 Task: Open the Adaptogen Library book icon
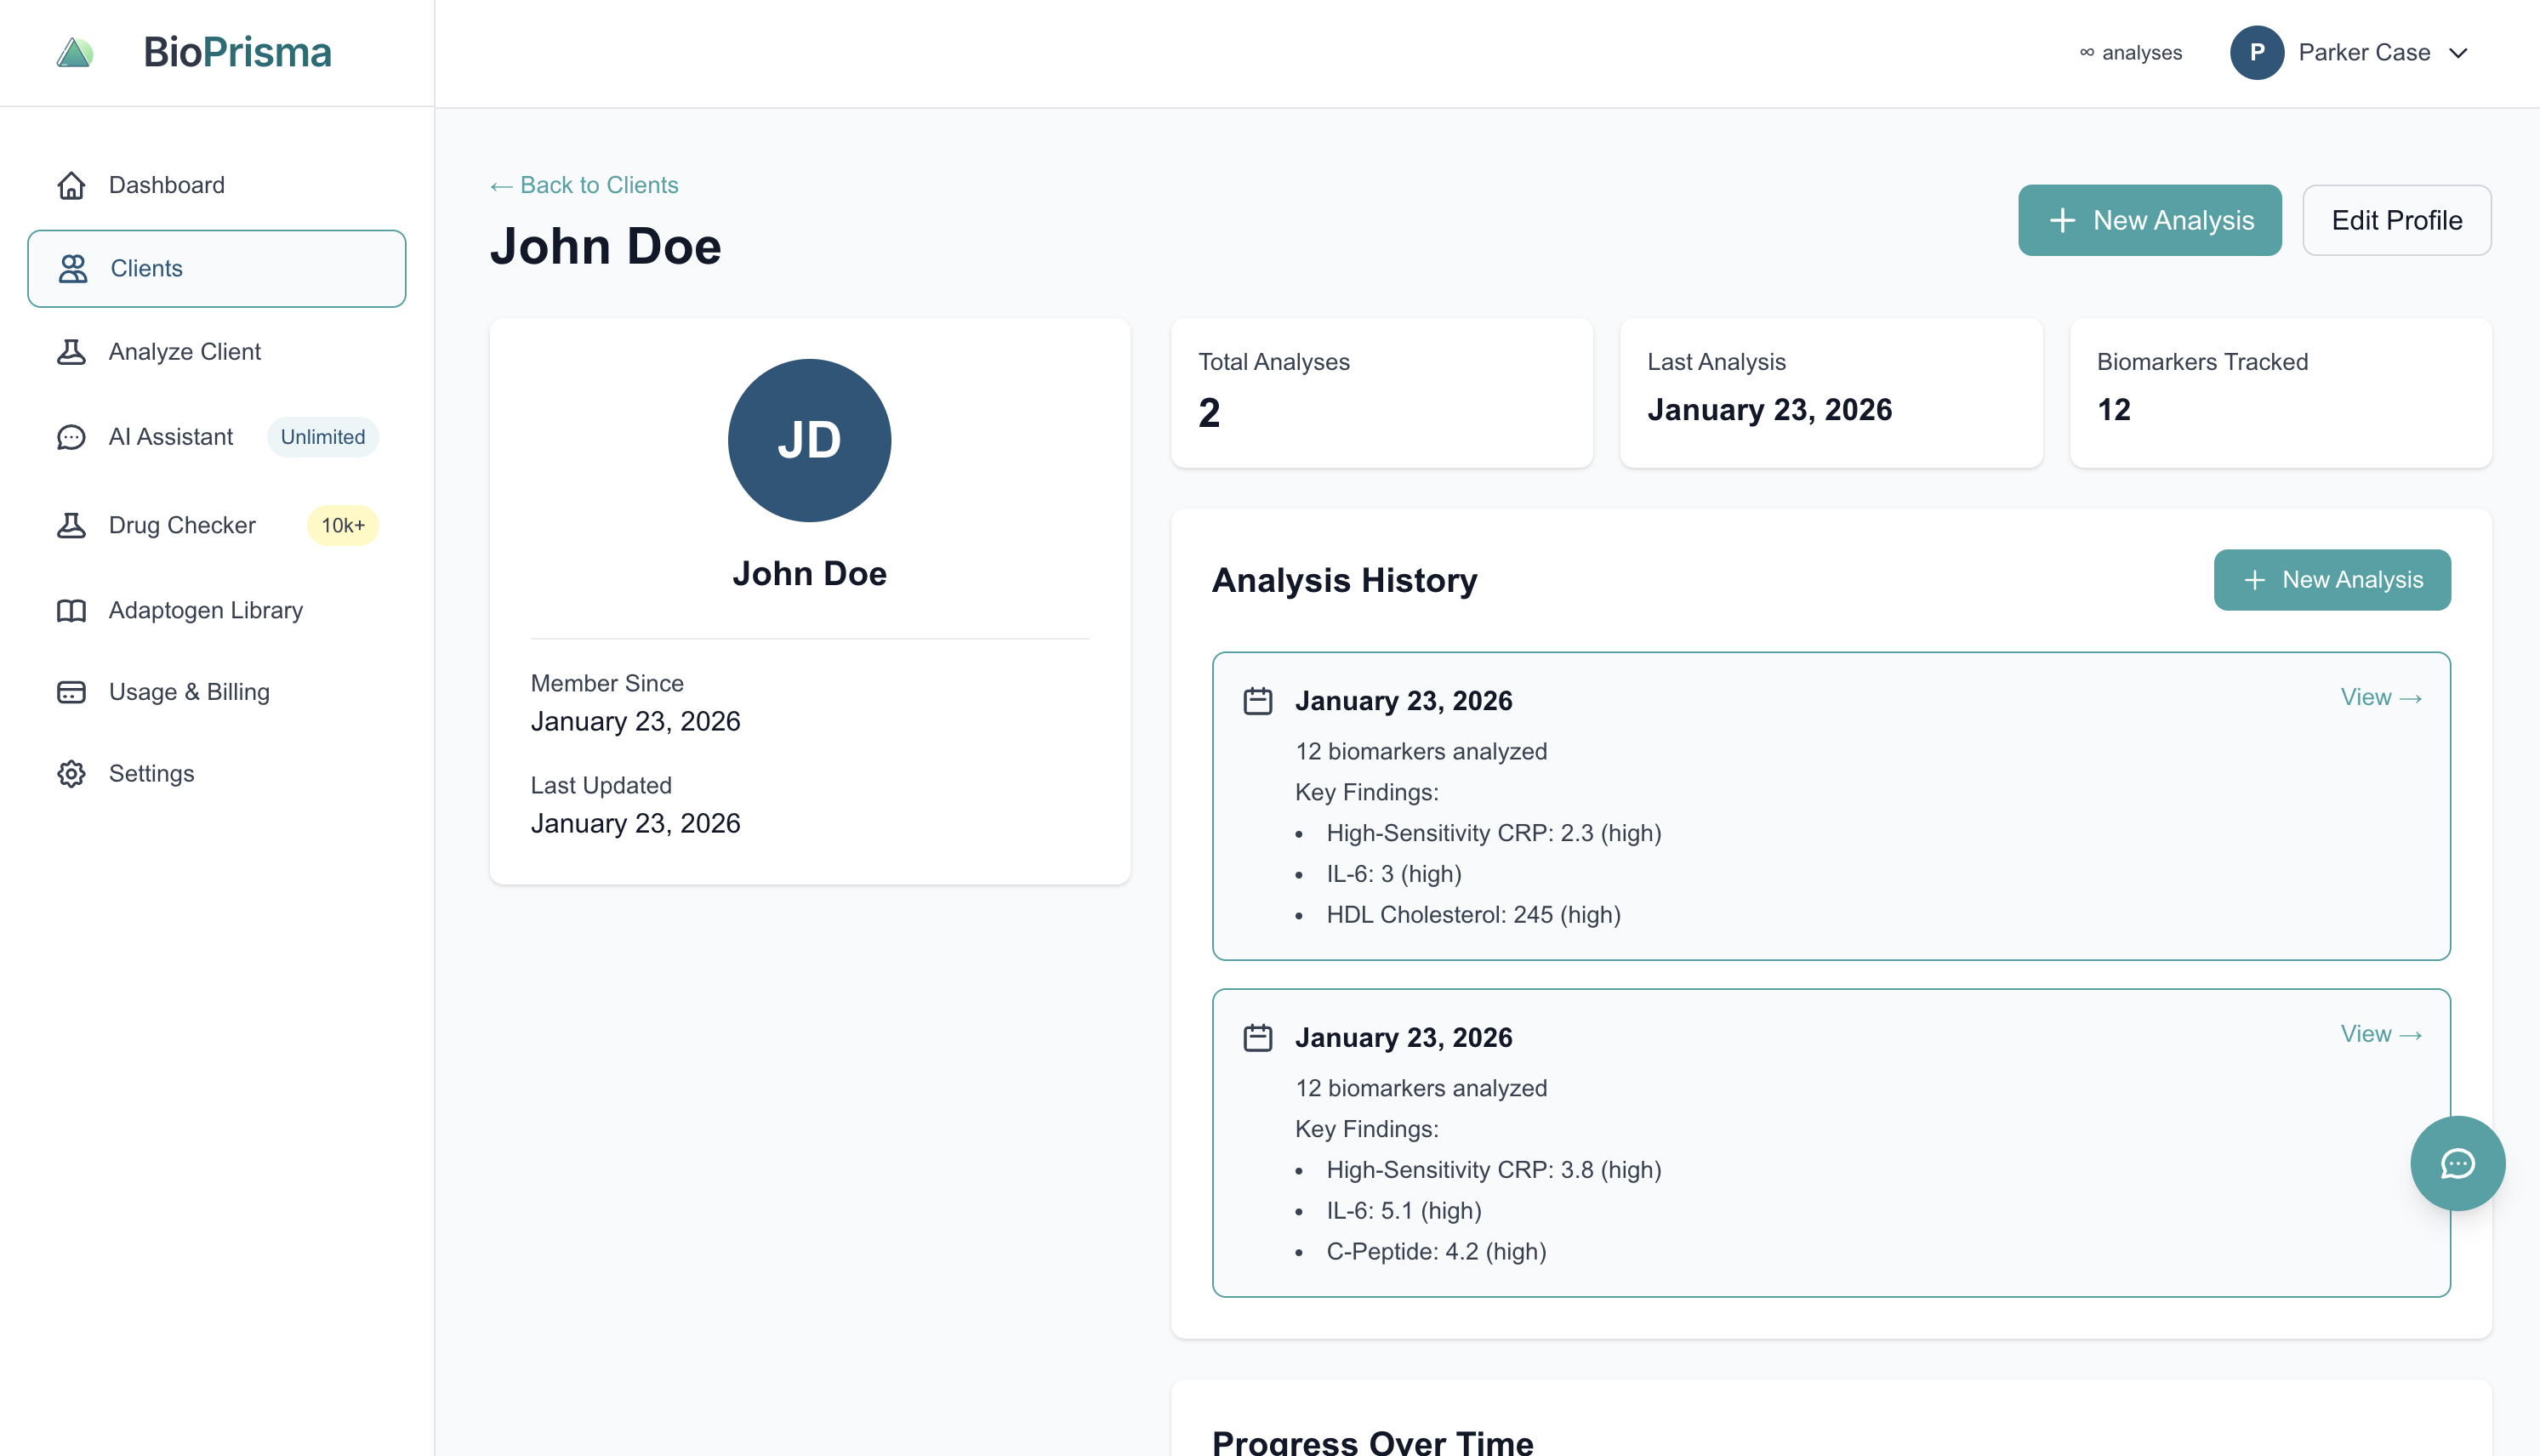71,610
